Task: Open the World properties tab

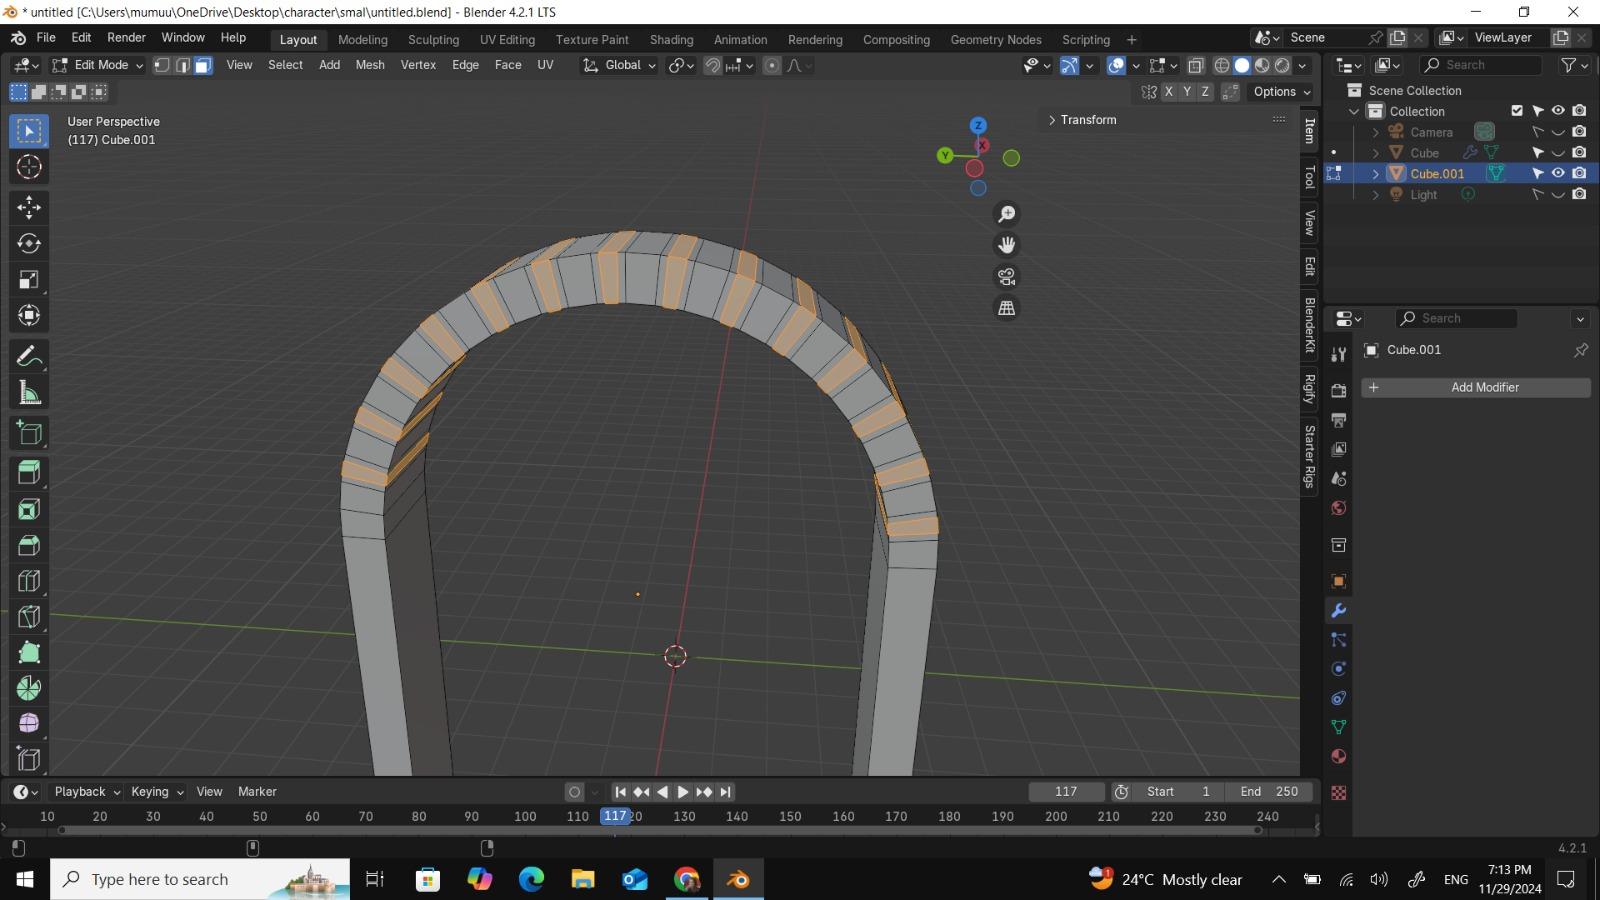Action: (x=1339, y=508)
